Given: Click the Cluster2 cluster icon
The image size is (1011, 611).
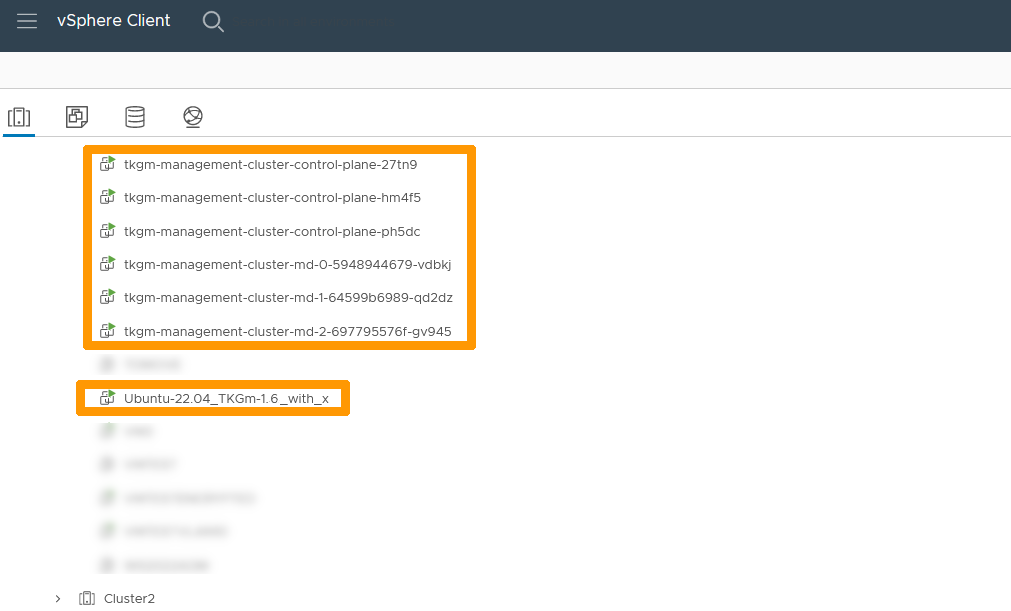Looking at the screenshot, I should click(x=86, y=599).
